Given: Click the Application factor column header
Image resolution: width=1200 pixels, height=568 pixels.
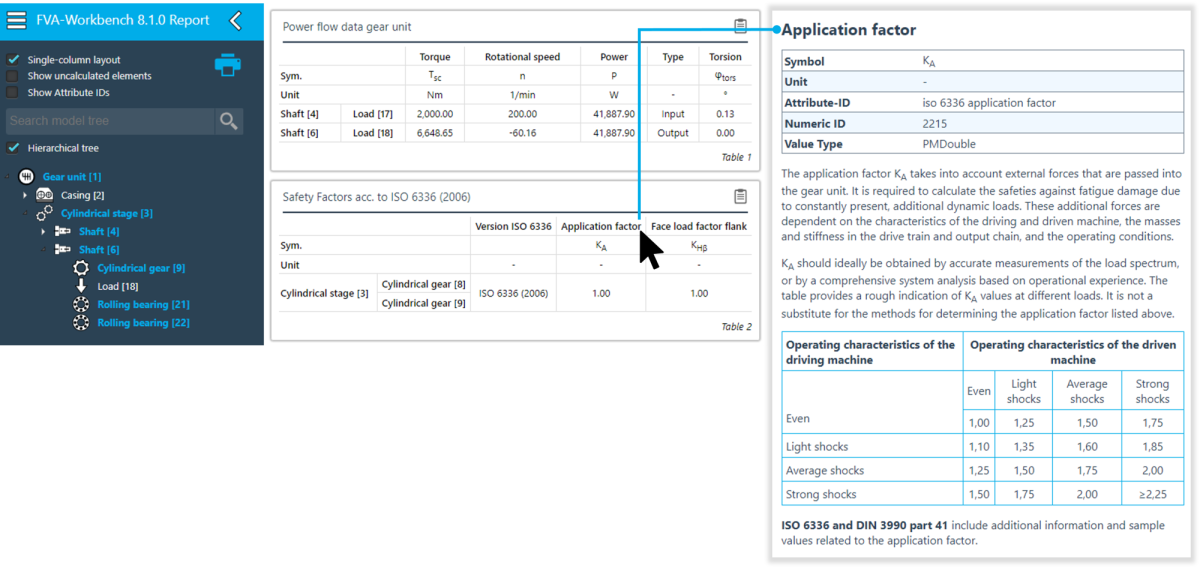Looking at the screenshot, I should (x=600, y=226).
